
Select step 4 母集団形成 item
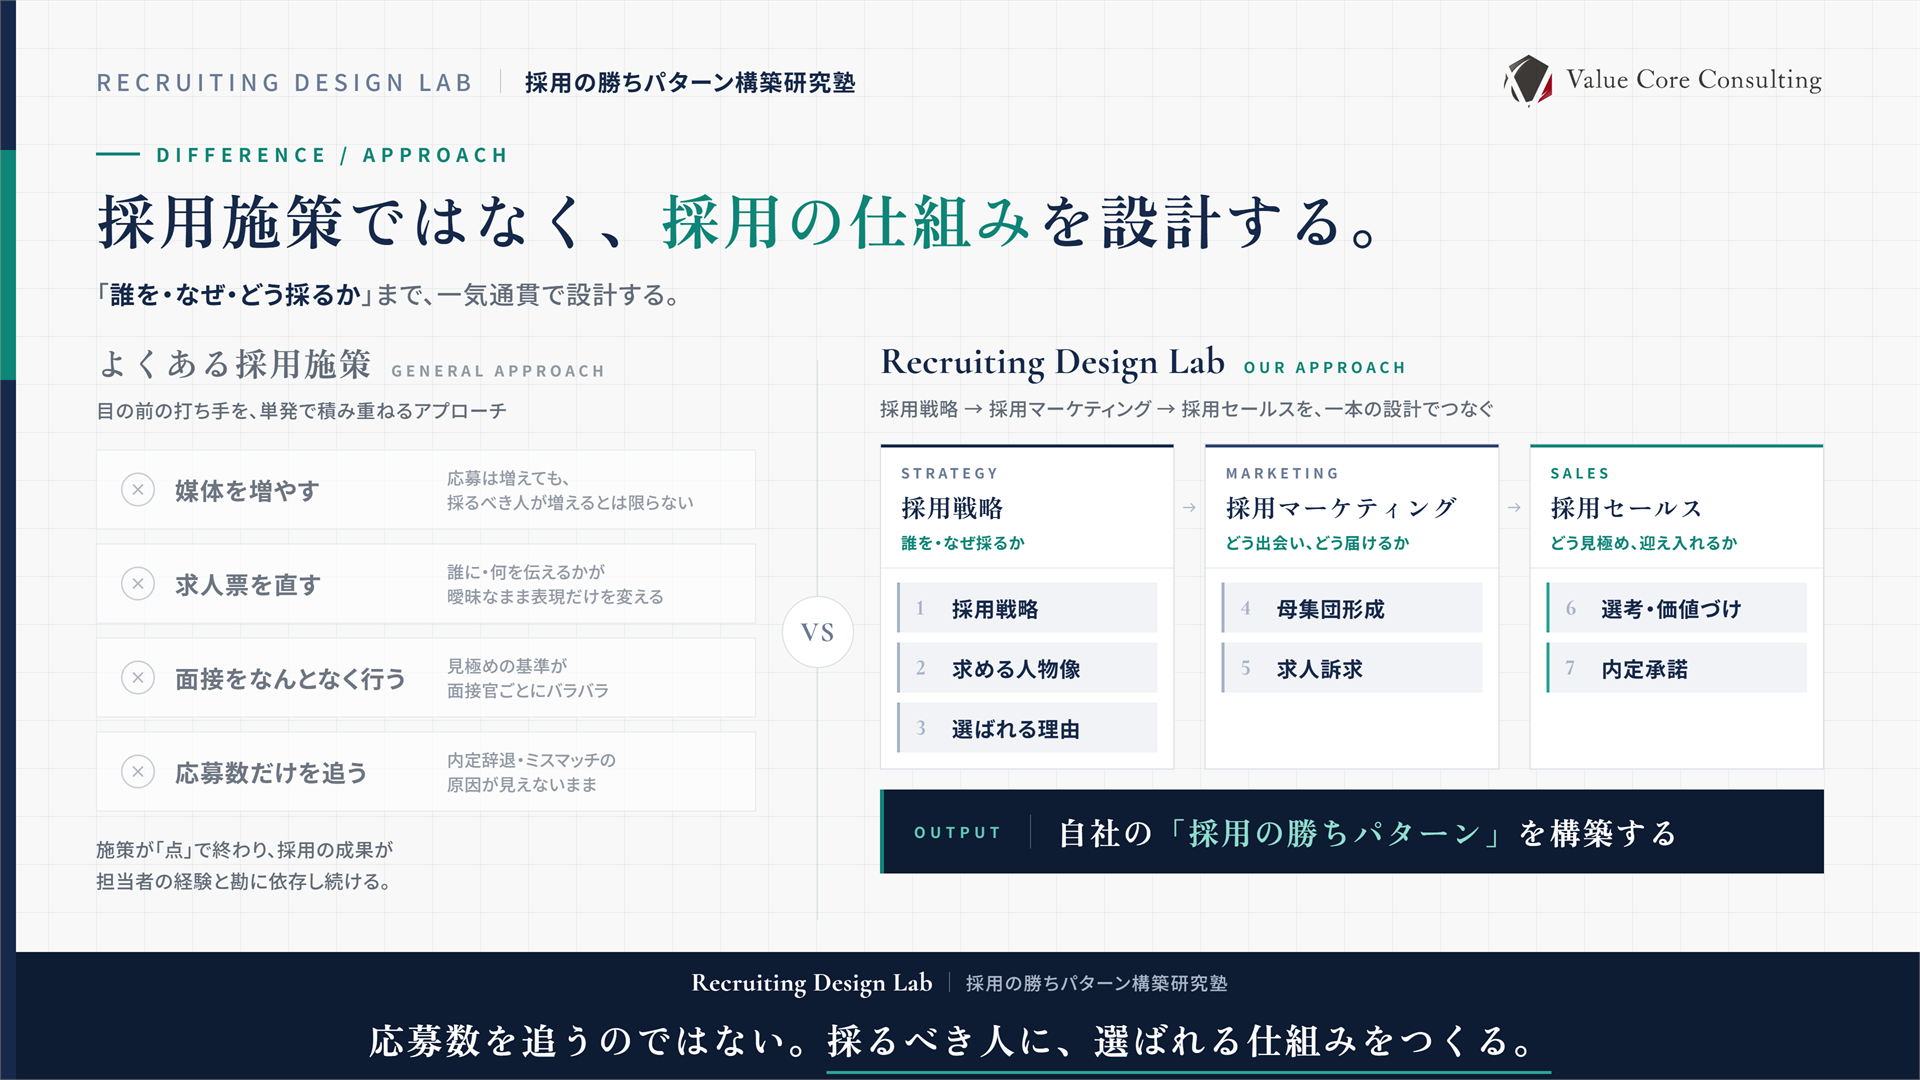(x=1352, y=608)
